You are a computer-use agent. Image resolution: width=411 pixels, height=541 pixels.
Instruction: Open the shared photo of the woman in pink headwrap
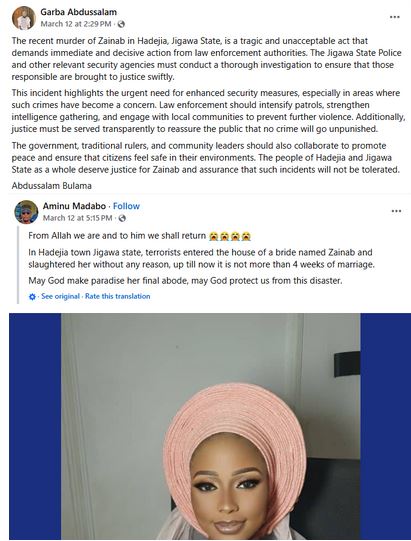[x=210, y=426]
